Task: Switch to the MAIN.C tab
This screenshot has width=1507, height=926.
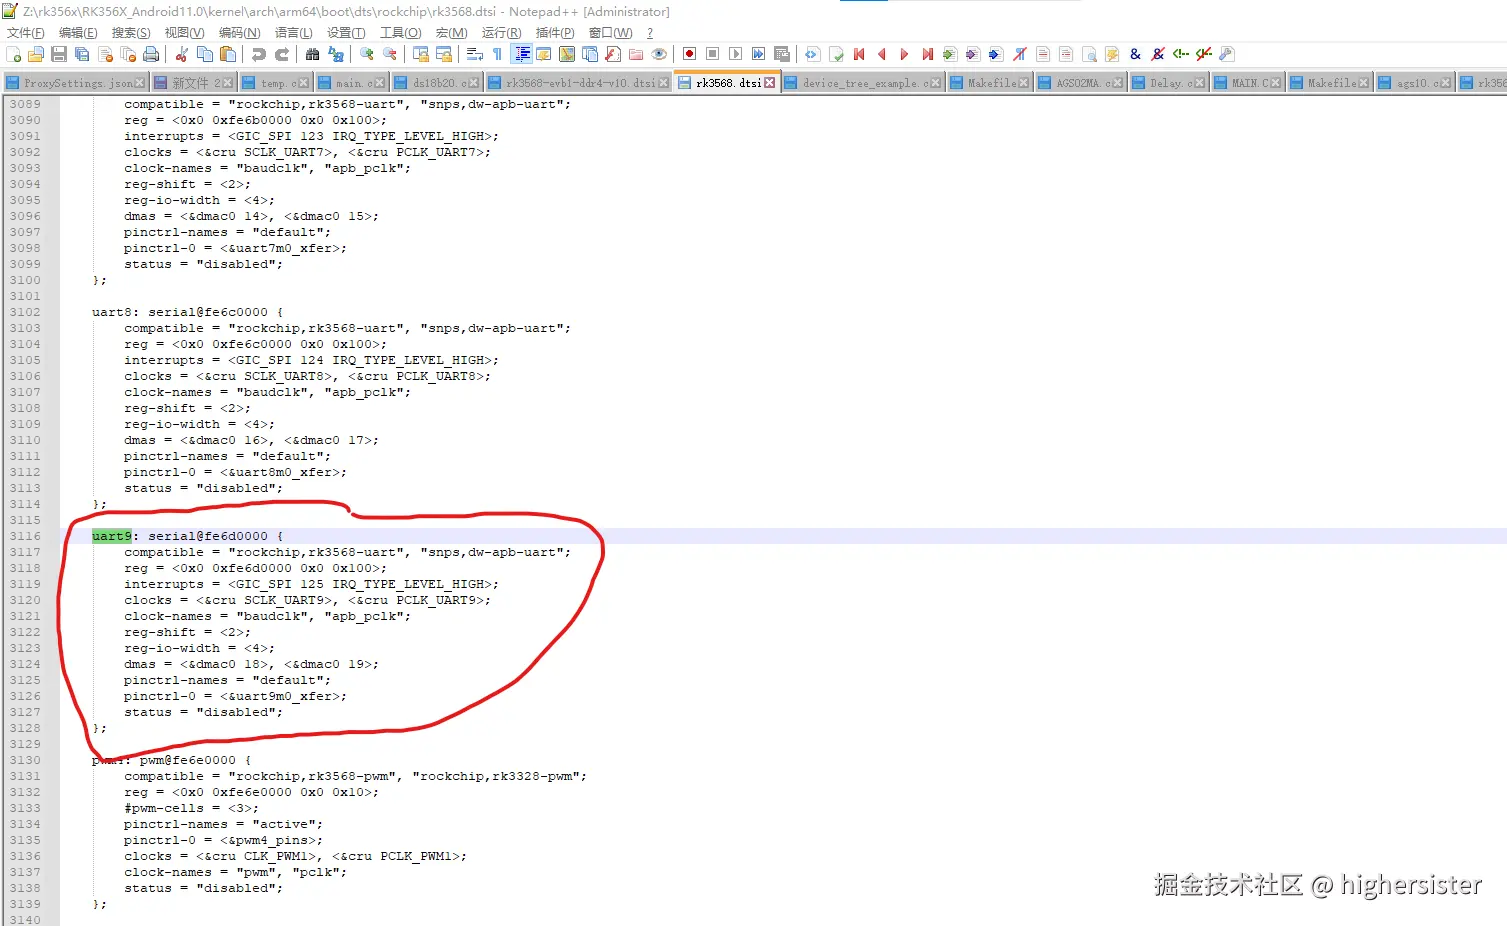Action: (1248, 83)
